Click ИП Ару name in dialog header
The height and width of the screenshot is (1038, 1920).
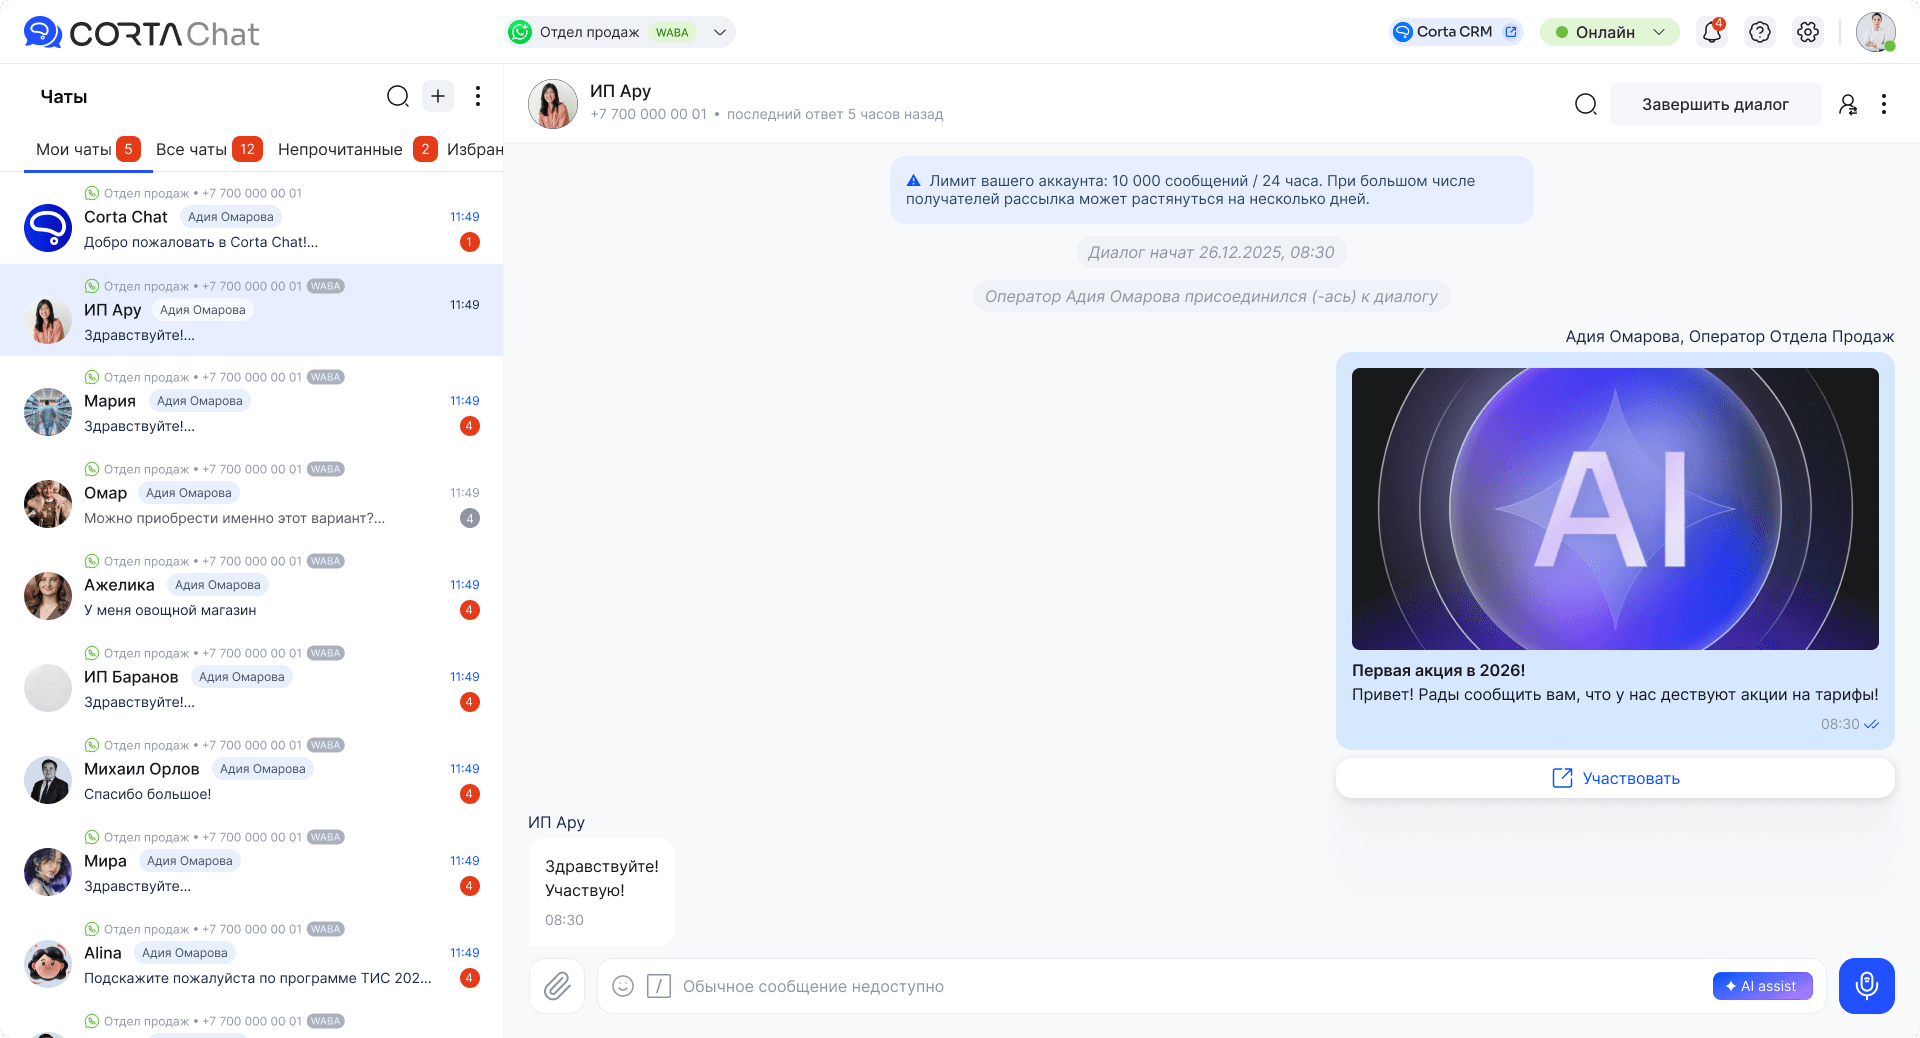coord(620,91)
